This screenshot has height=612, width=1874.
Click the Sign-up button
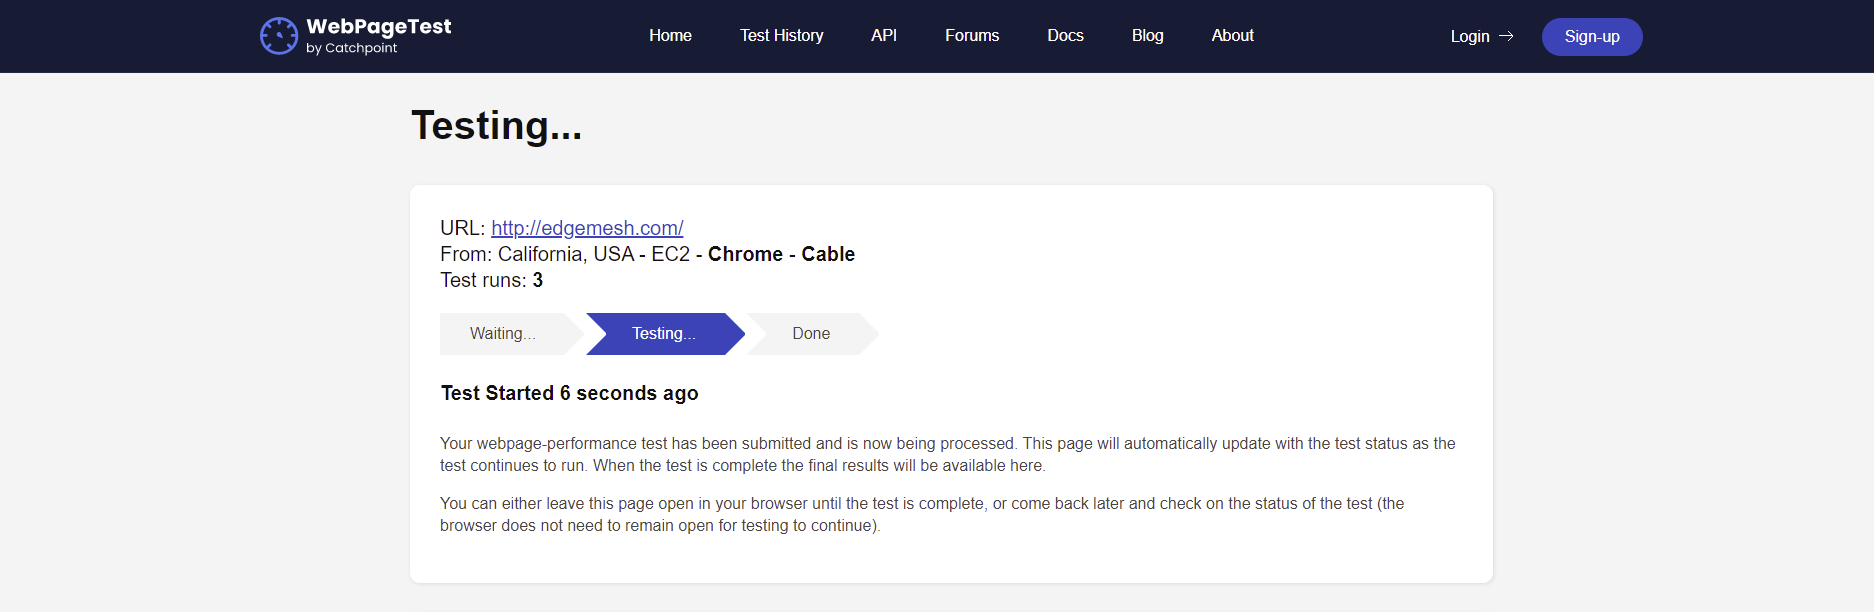tap(1592, 37)
